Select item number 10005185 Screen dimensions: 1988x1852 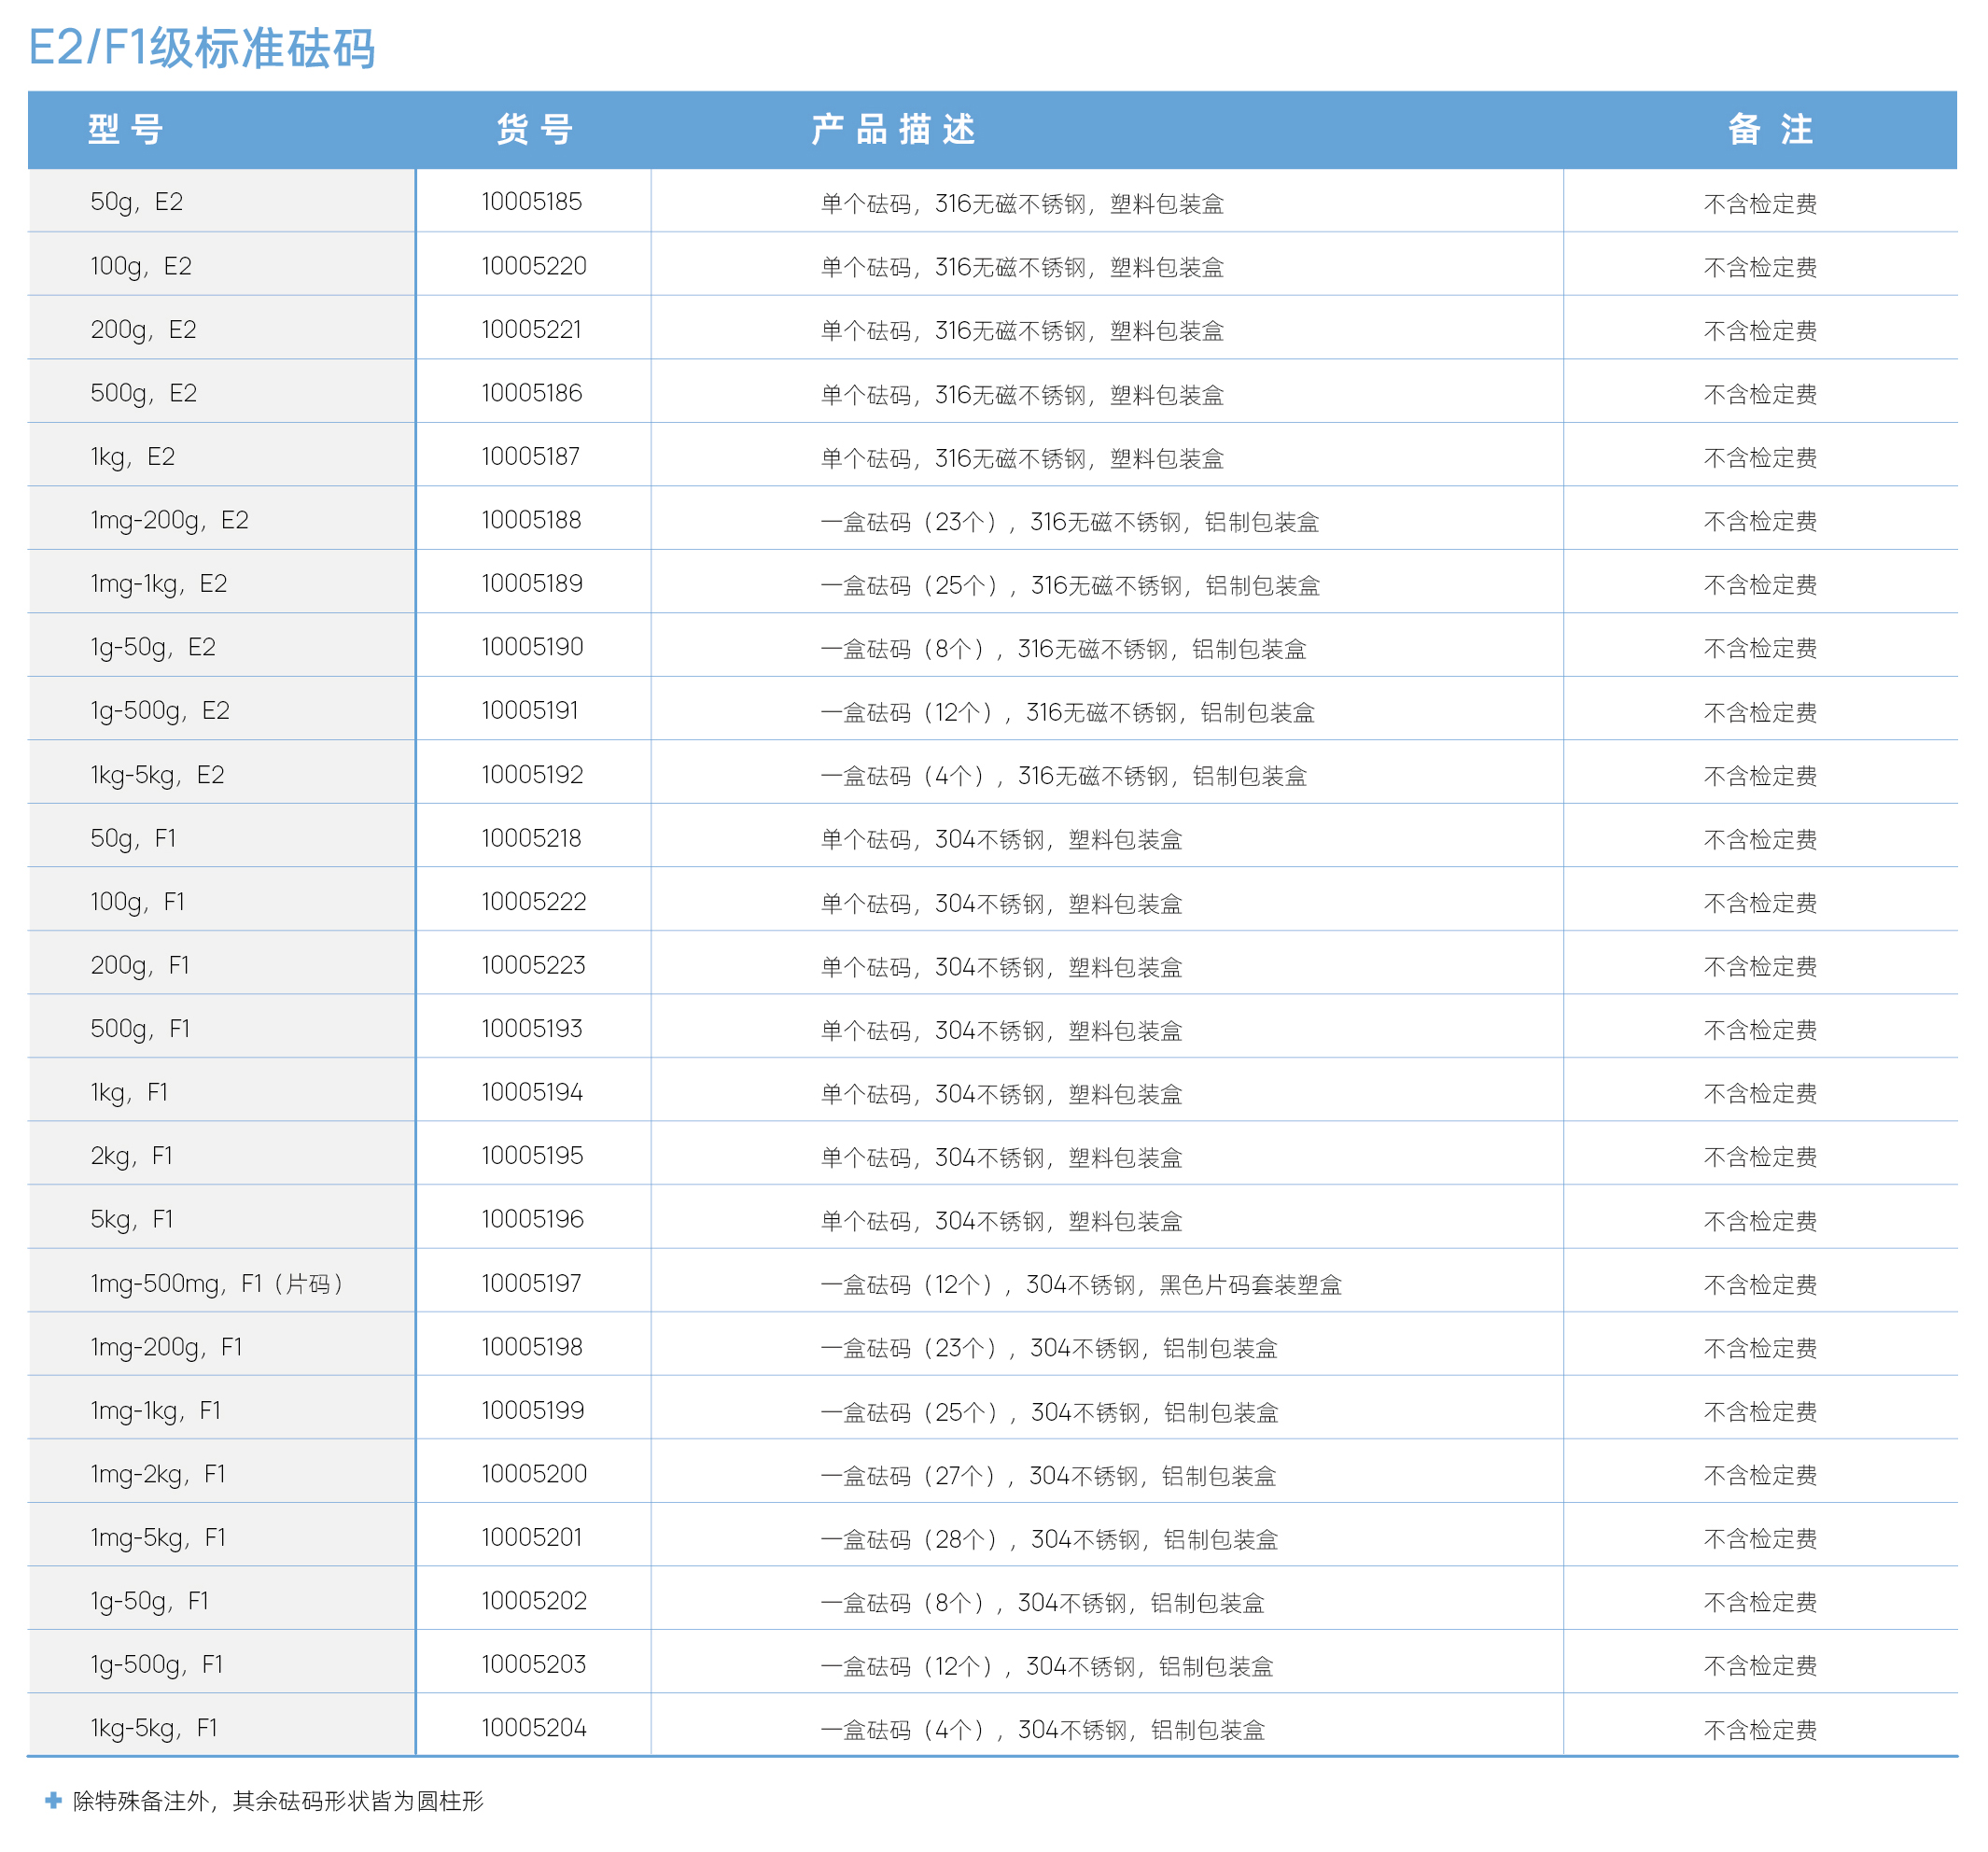coord(532,202)
